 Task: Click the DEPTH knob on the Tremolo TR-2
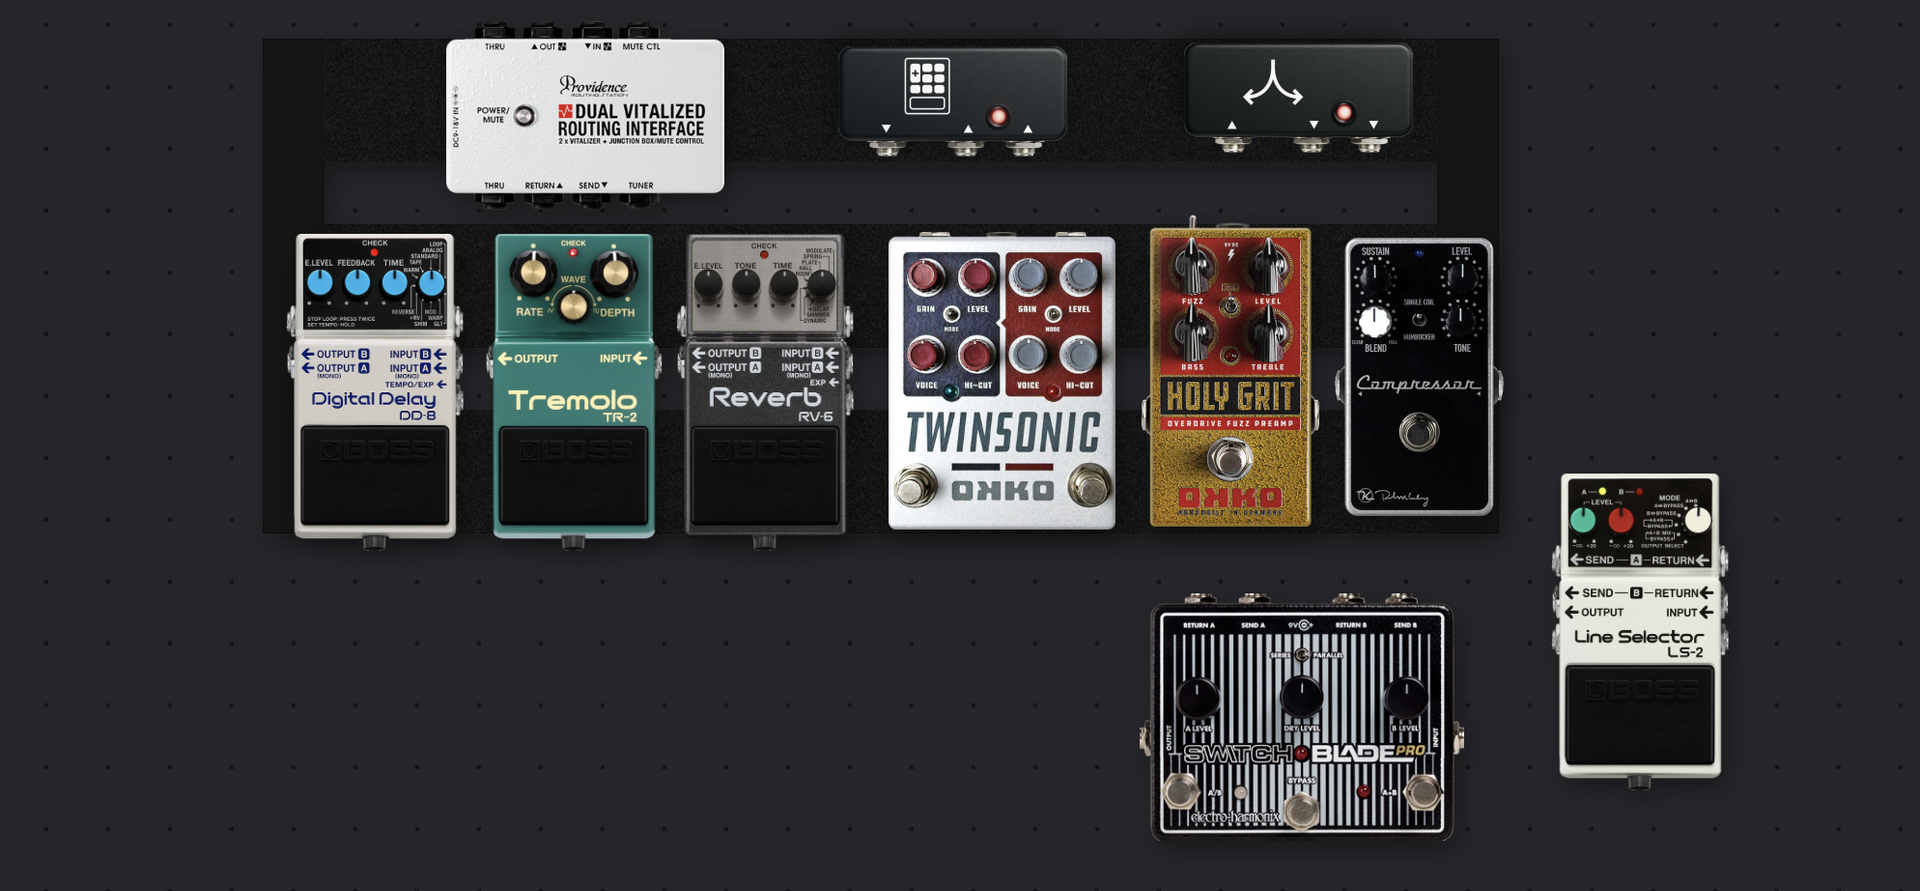point(613,271)
